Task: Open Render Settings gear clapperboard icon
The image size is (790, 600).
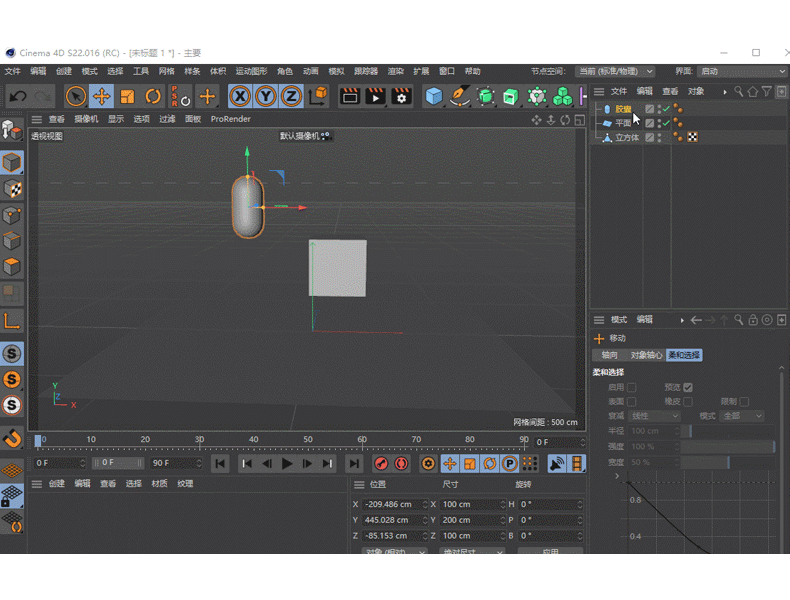Action: [x=401, y=96]
